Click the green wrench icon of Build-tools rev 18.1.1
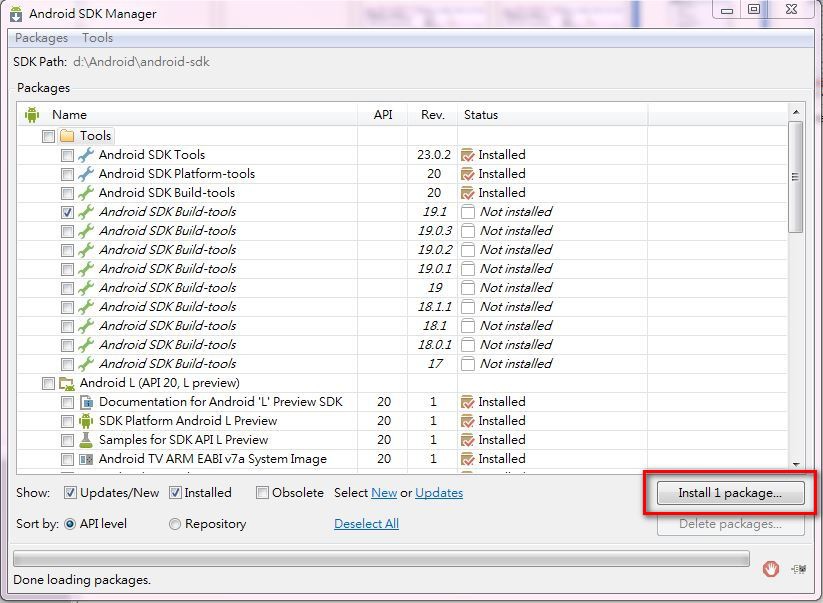 tap(86, 307)
